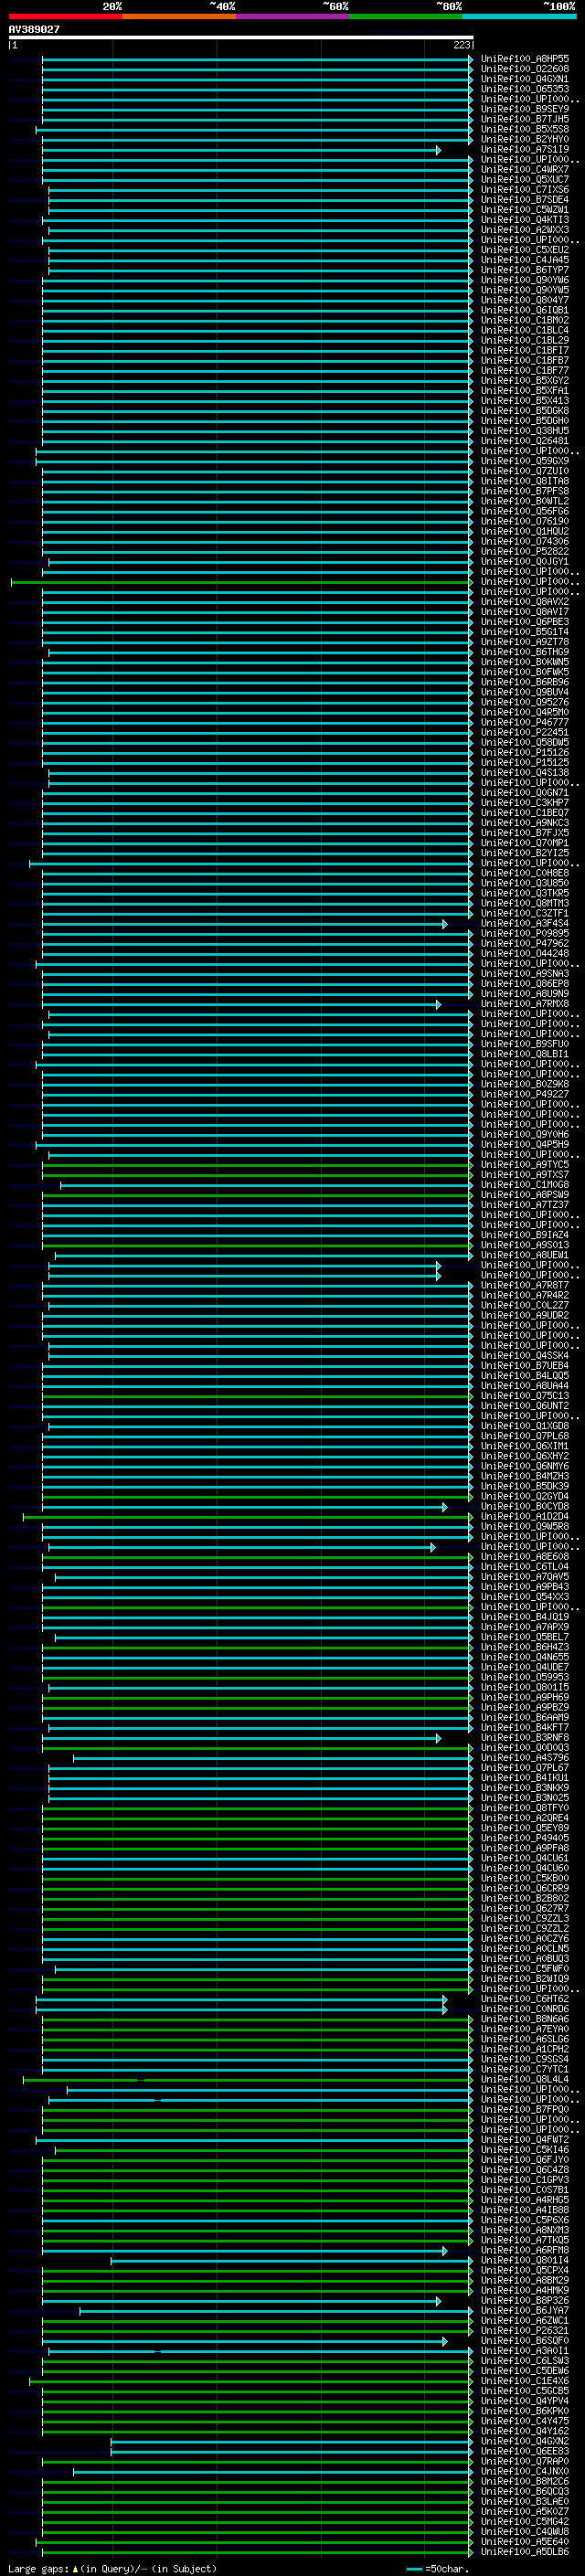Screen dimensions: 585x2576
Task: Select the UniRef100_Q804Y7 label
Action: click(x=525, y=300)
